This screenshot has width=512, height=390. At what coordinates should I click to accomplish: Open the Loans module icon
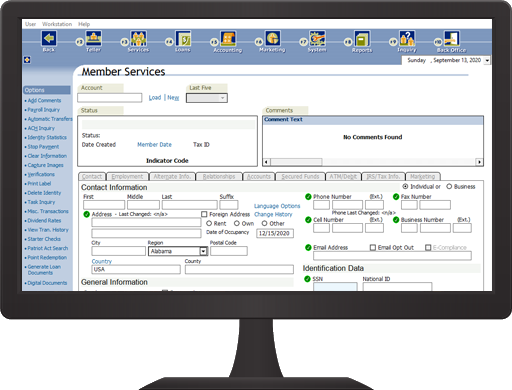tap(183, 38)
